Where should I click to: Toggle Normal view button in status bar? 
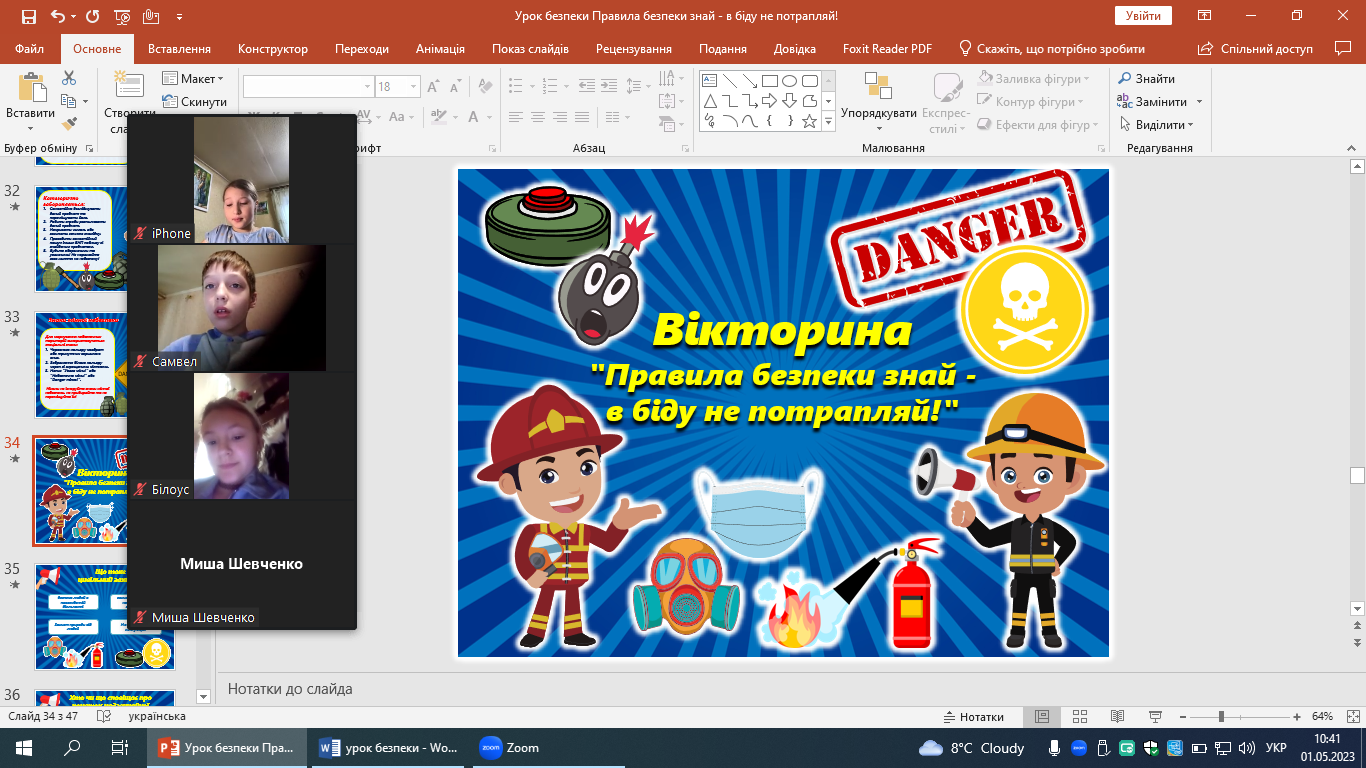[1042, 717]
